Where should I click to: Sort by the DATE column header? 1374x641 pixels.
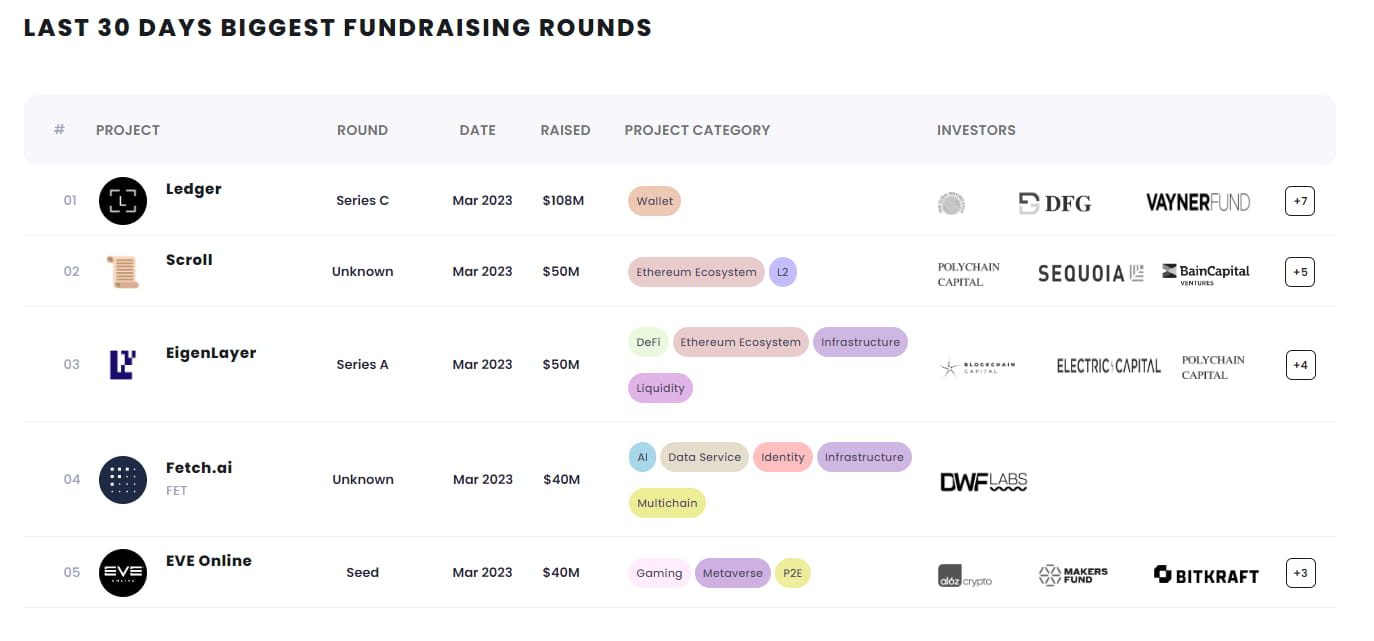[477, 130]
